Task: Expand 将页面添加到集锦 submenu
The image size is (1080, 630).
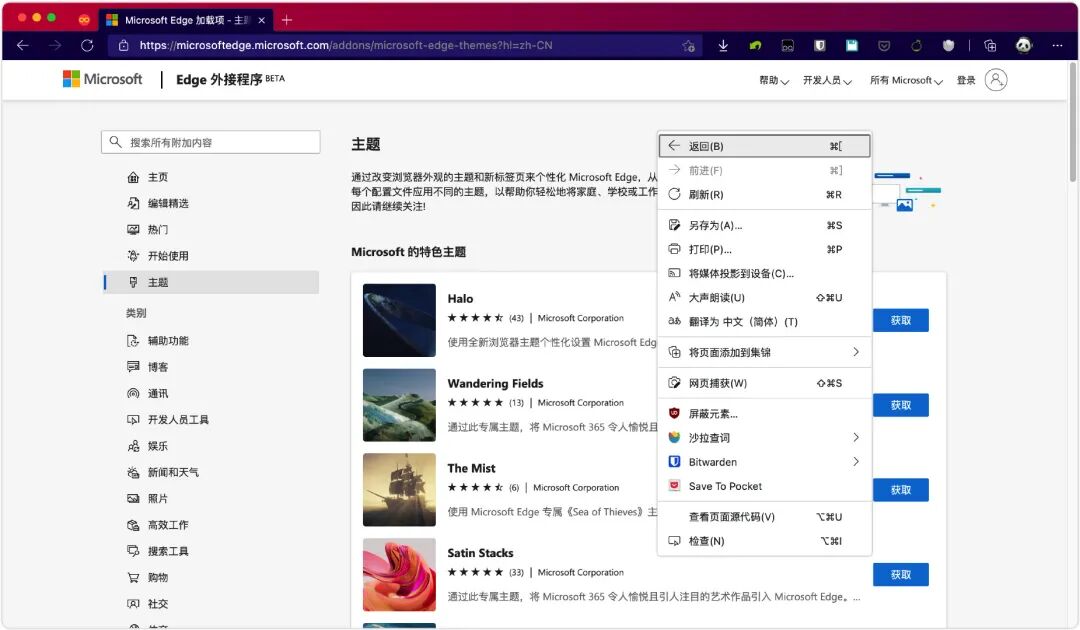Action: (x=765, y=353)
